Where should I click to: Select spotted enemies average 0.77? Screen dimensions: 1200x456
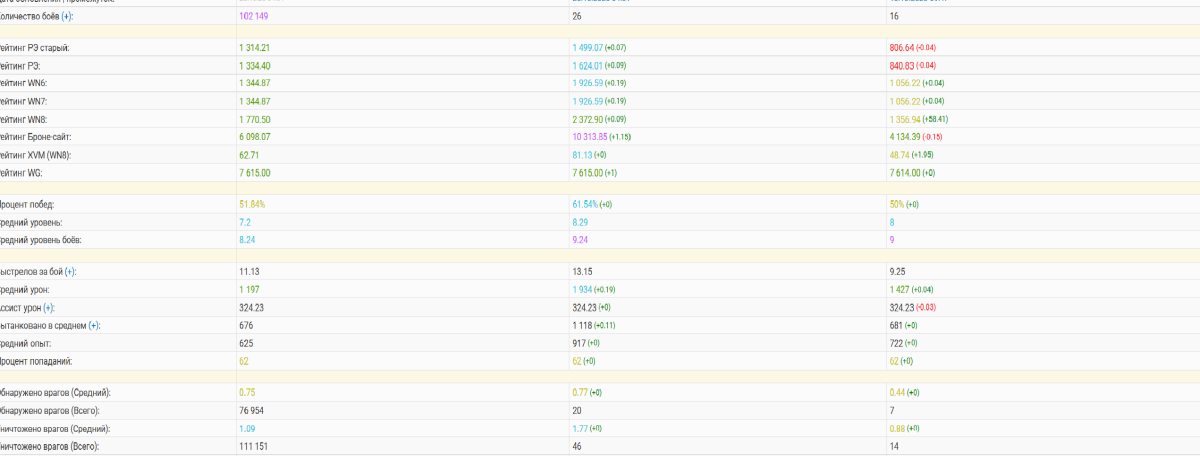(580, 393)
